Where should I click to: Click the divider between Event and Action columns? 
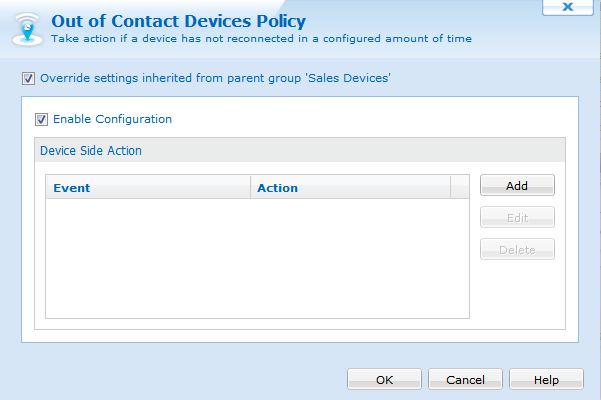point(251,187)
